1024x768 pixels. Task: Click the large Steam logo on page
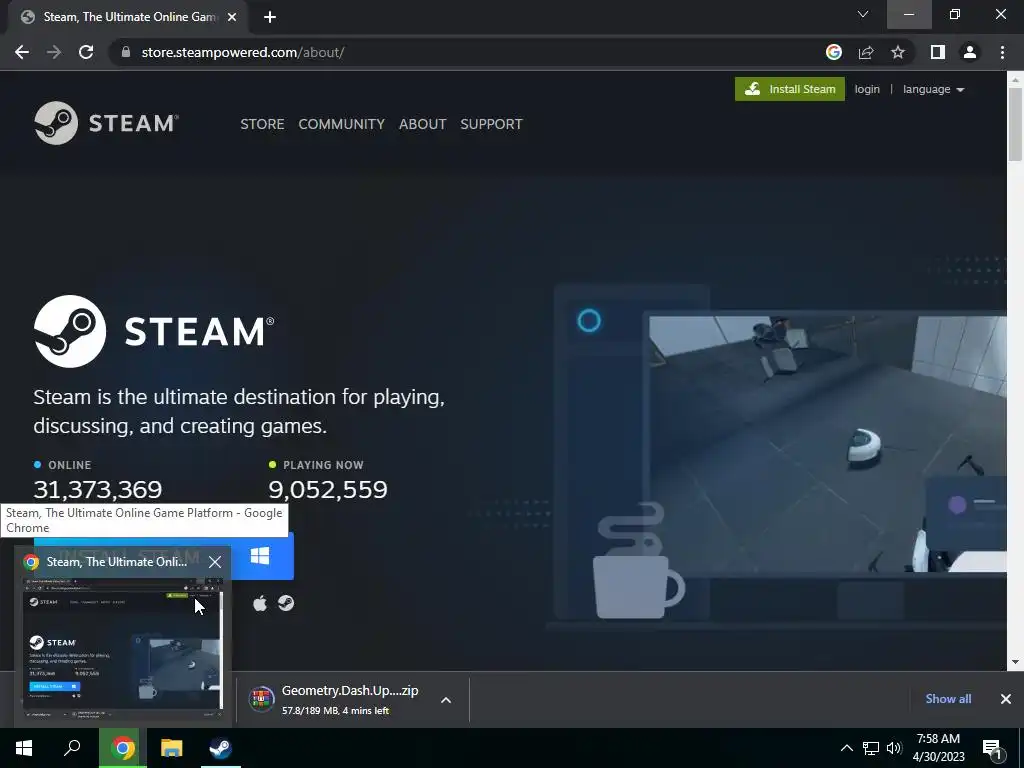coord(154,331)
